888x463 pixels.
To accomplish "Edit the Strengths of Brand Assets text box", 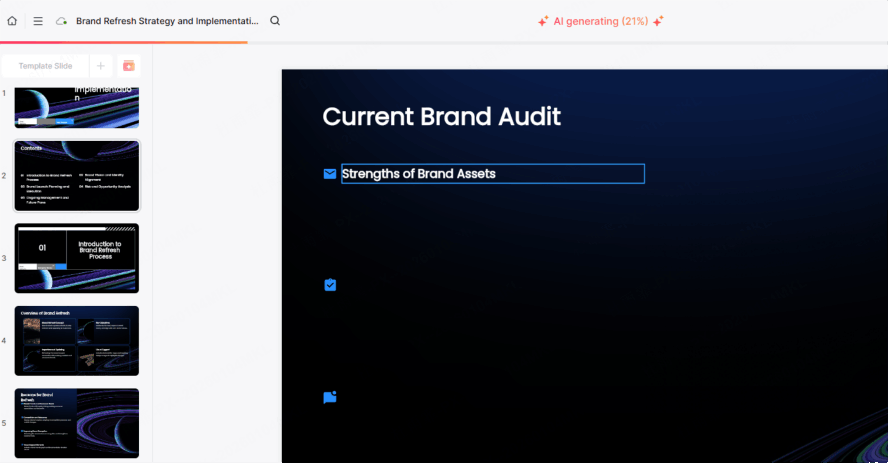I will [x=492, y=174].
